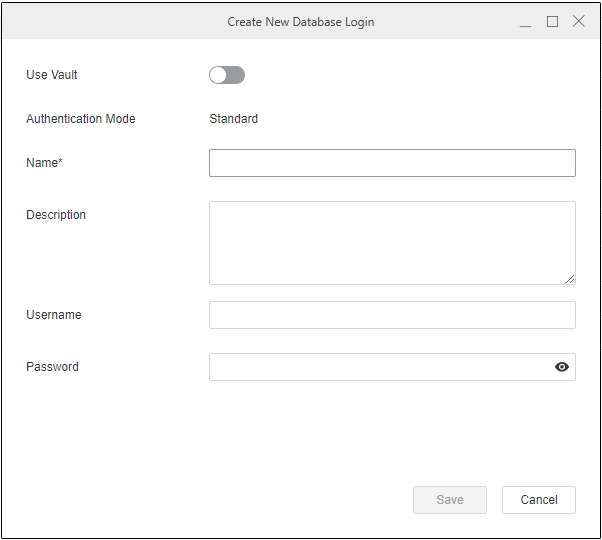Click into the Name input field

tap(391, 163)
